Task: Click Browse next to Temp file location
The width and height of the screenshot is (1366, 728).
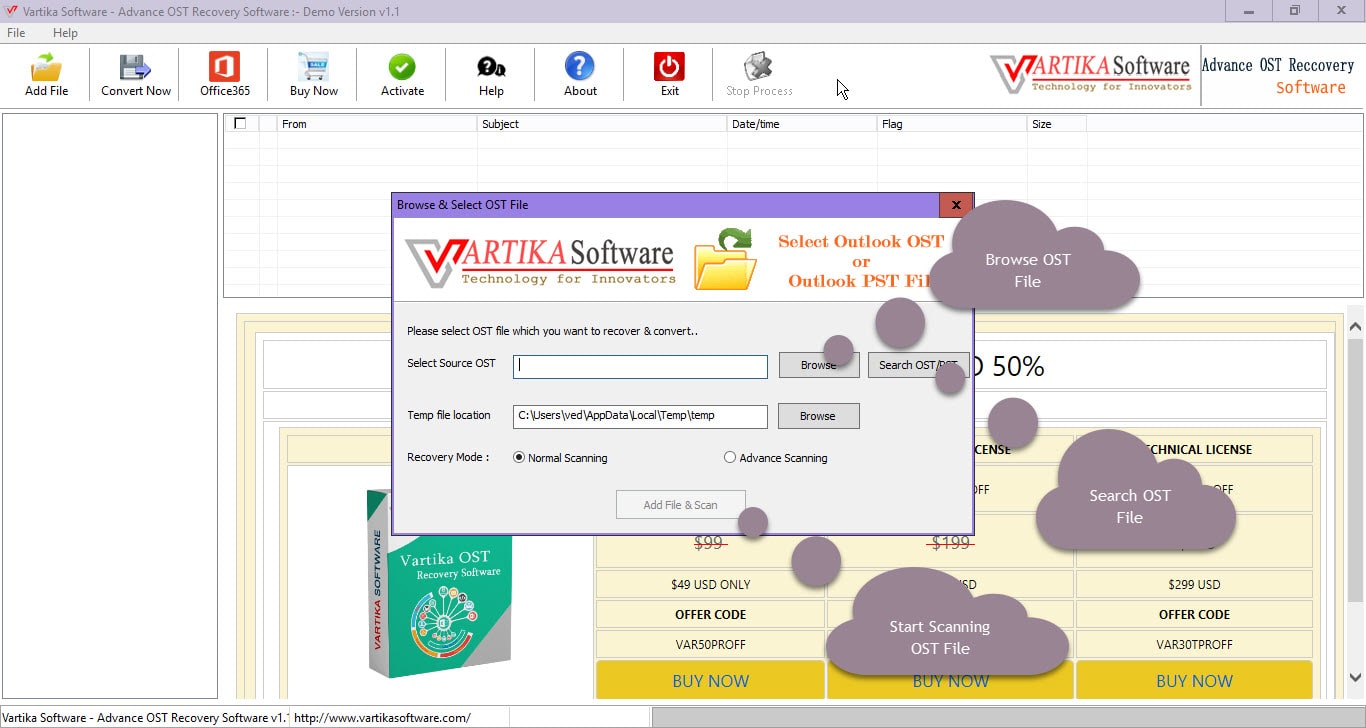Action: coord(818,416)
